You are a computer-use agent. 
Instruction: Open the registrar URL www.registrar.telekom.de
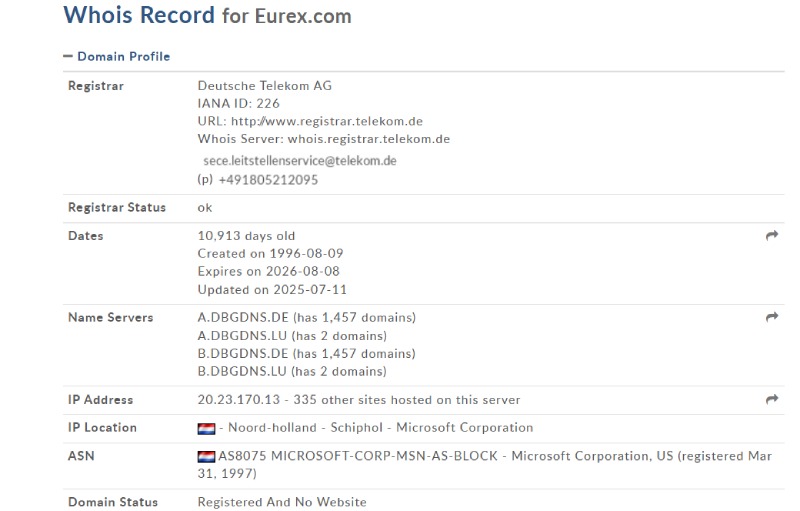click(x=327, y=121)
